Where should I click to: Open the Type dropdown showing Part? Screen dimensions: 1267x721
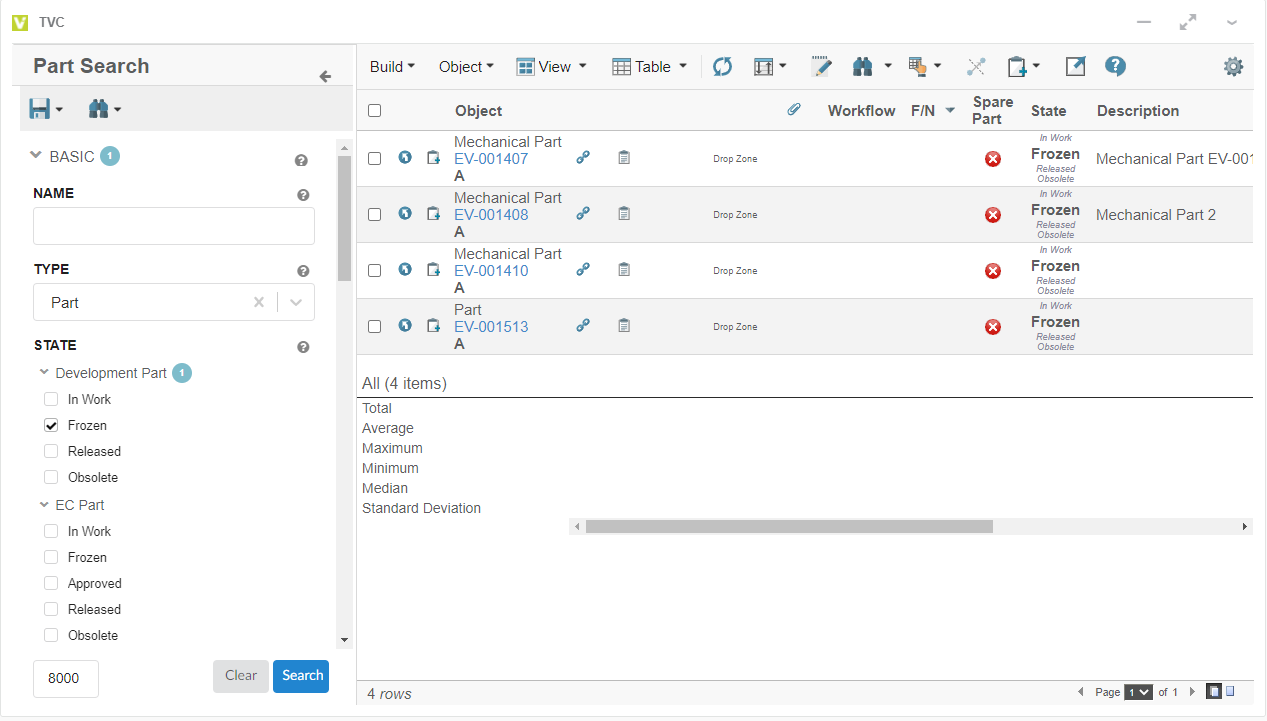pyautogui.click(x=296, y=303)
